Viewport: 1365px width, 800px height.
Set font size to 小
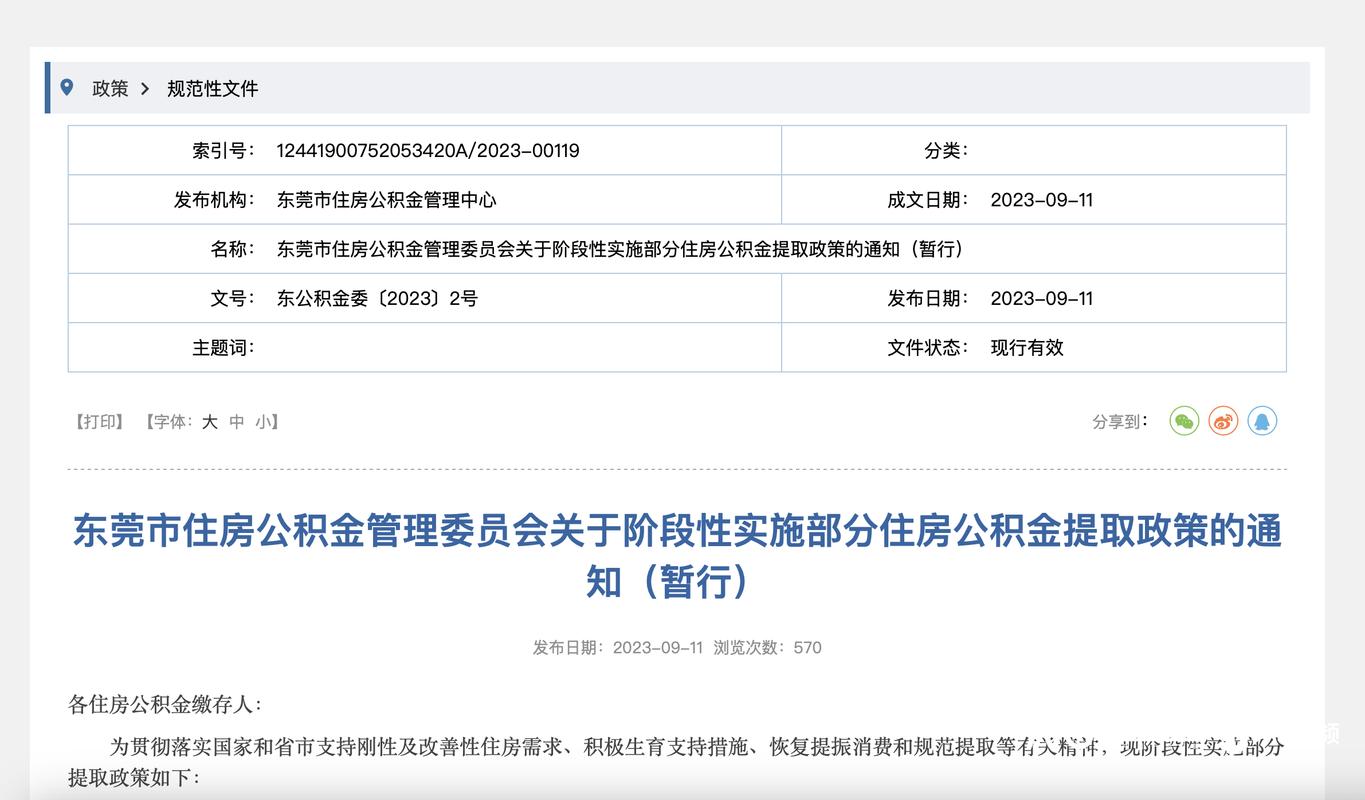coord(262,422)
